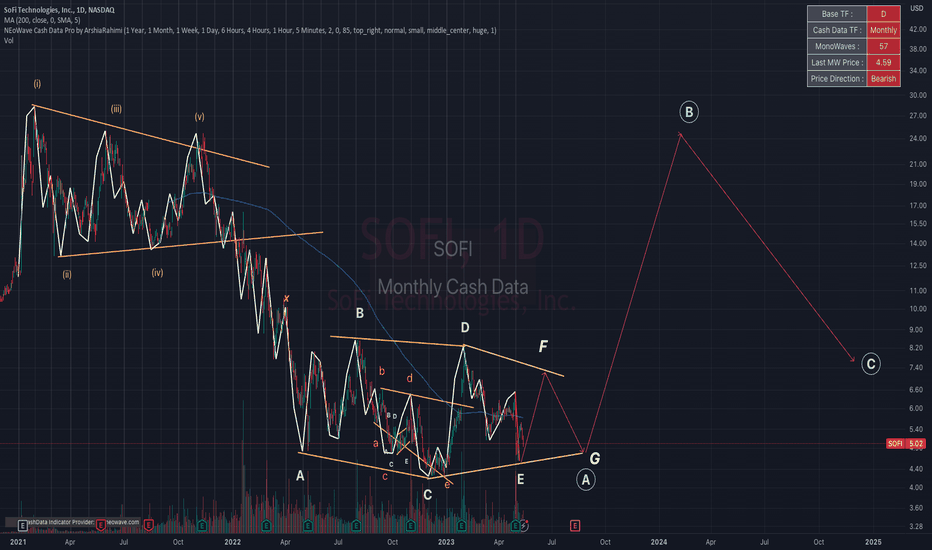Screen dimensions: 932x550
Task: Click the SOFI current price tag 5.02
Action: [906, 444]
